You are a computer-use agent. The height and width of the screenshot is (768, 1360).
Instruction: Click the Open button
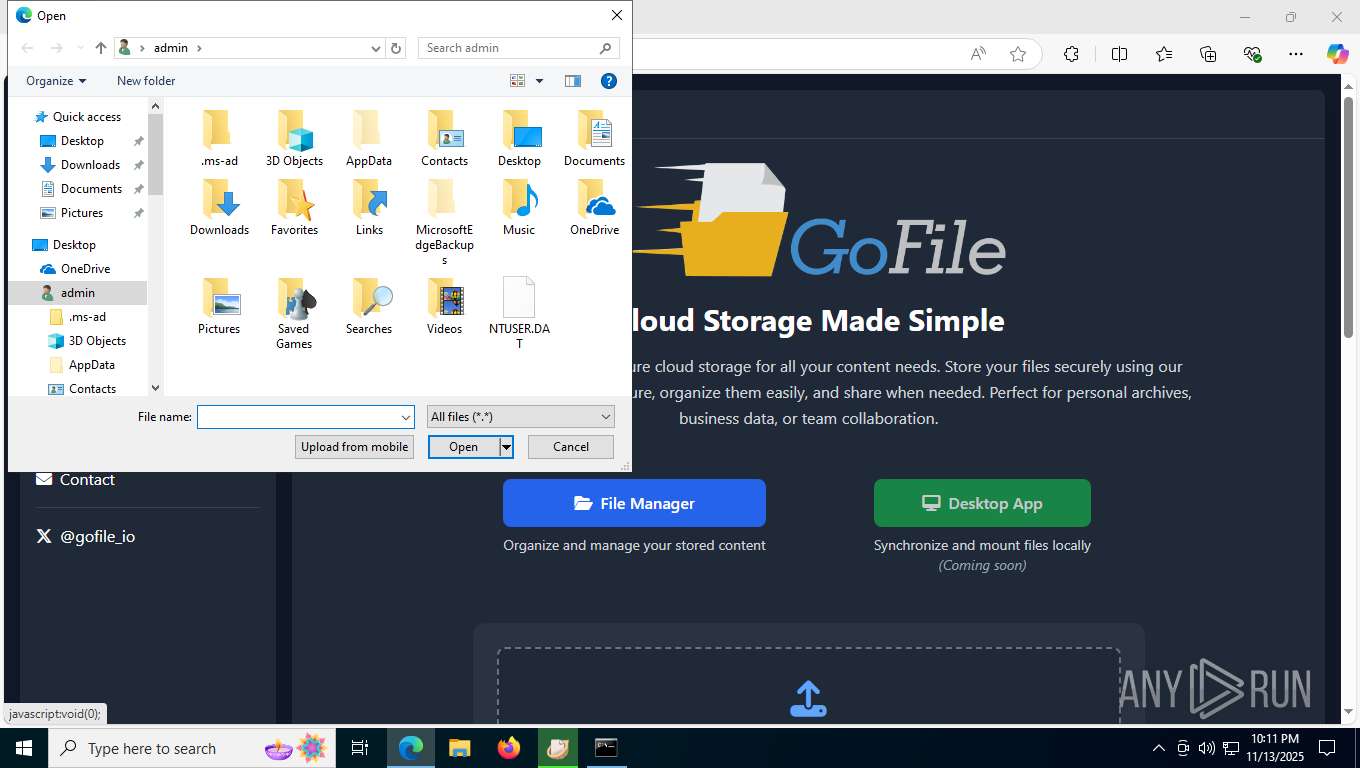(x=464, y=447)
